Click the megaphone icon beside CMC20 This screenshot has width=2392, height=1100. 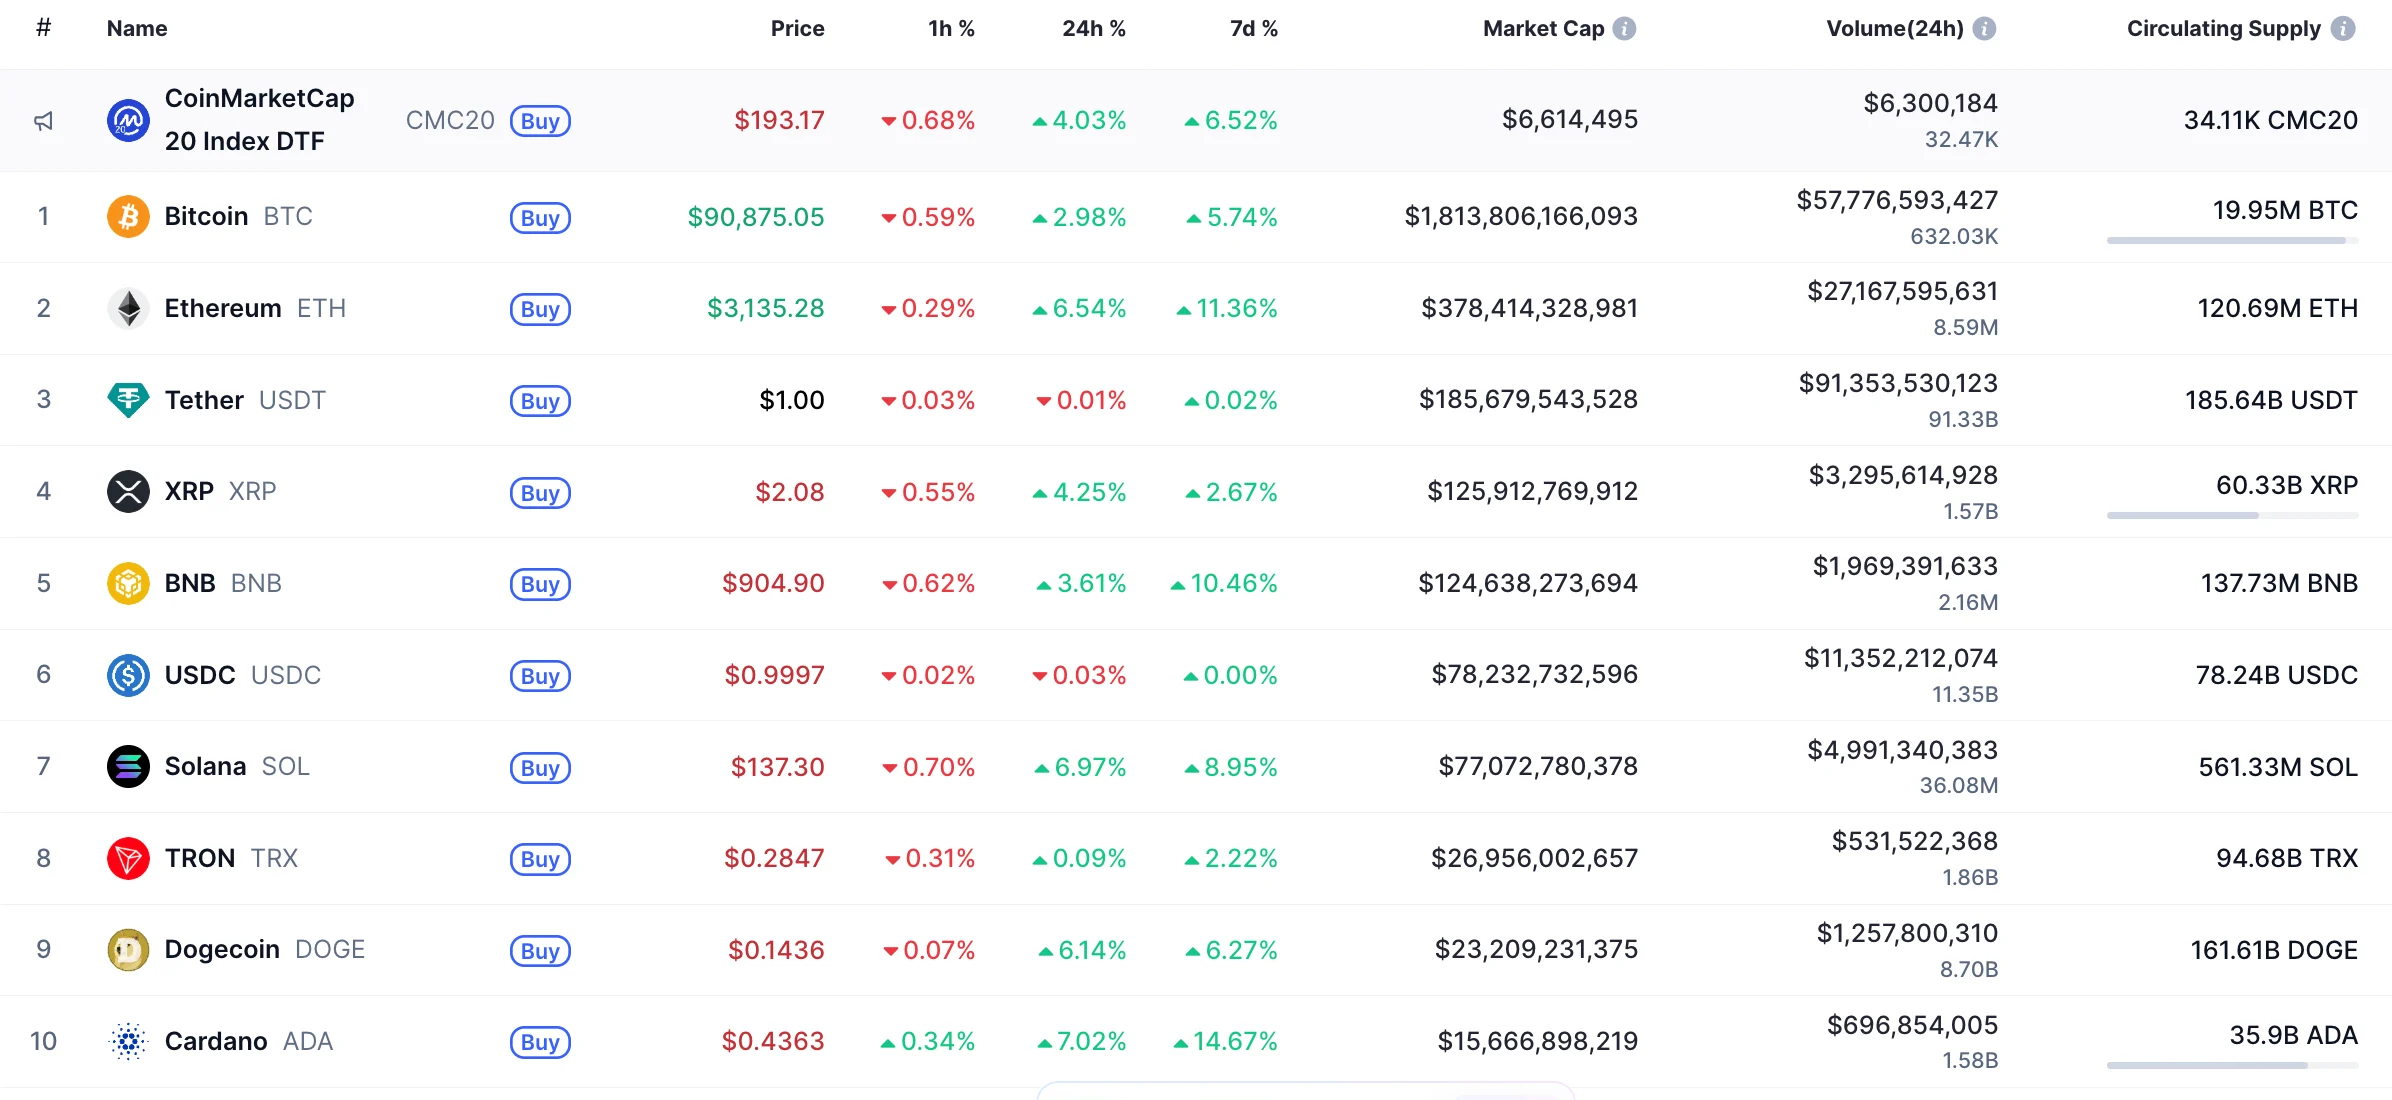43,121
